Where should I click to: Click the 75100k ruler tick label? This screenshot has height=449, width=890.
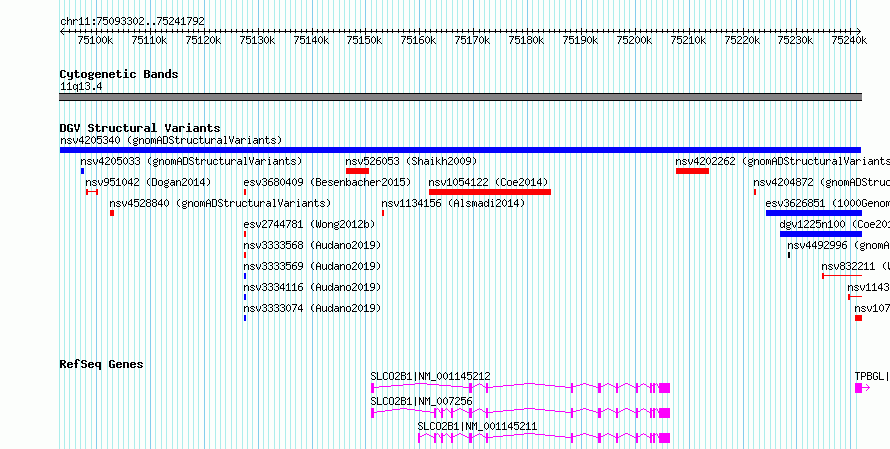(95, 40)
